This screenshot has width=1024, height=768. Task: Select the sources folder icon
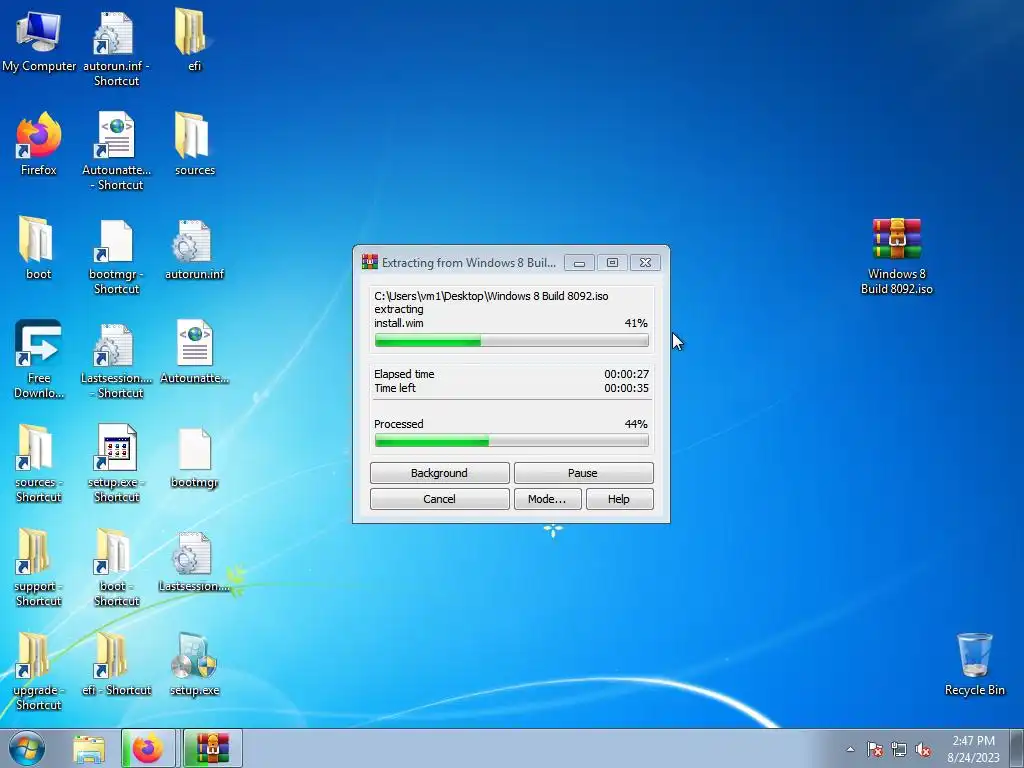point(194,144)
